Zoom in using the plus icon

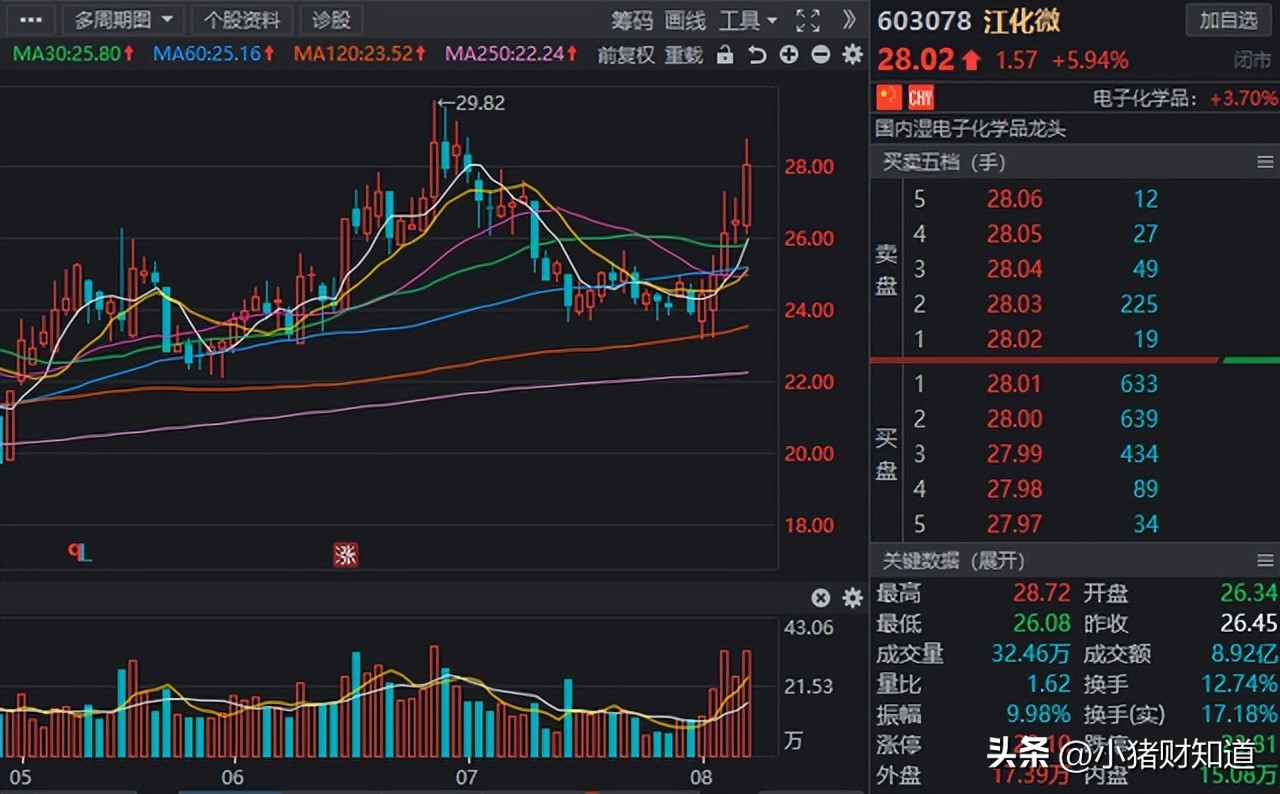pyautogui.click(x=788, y=56)
